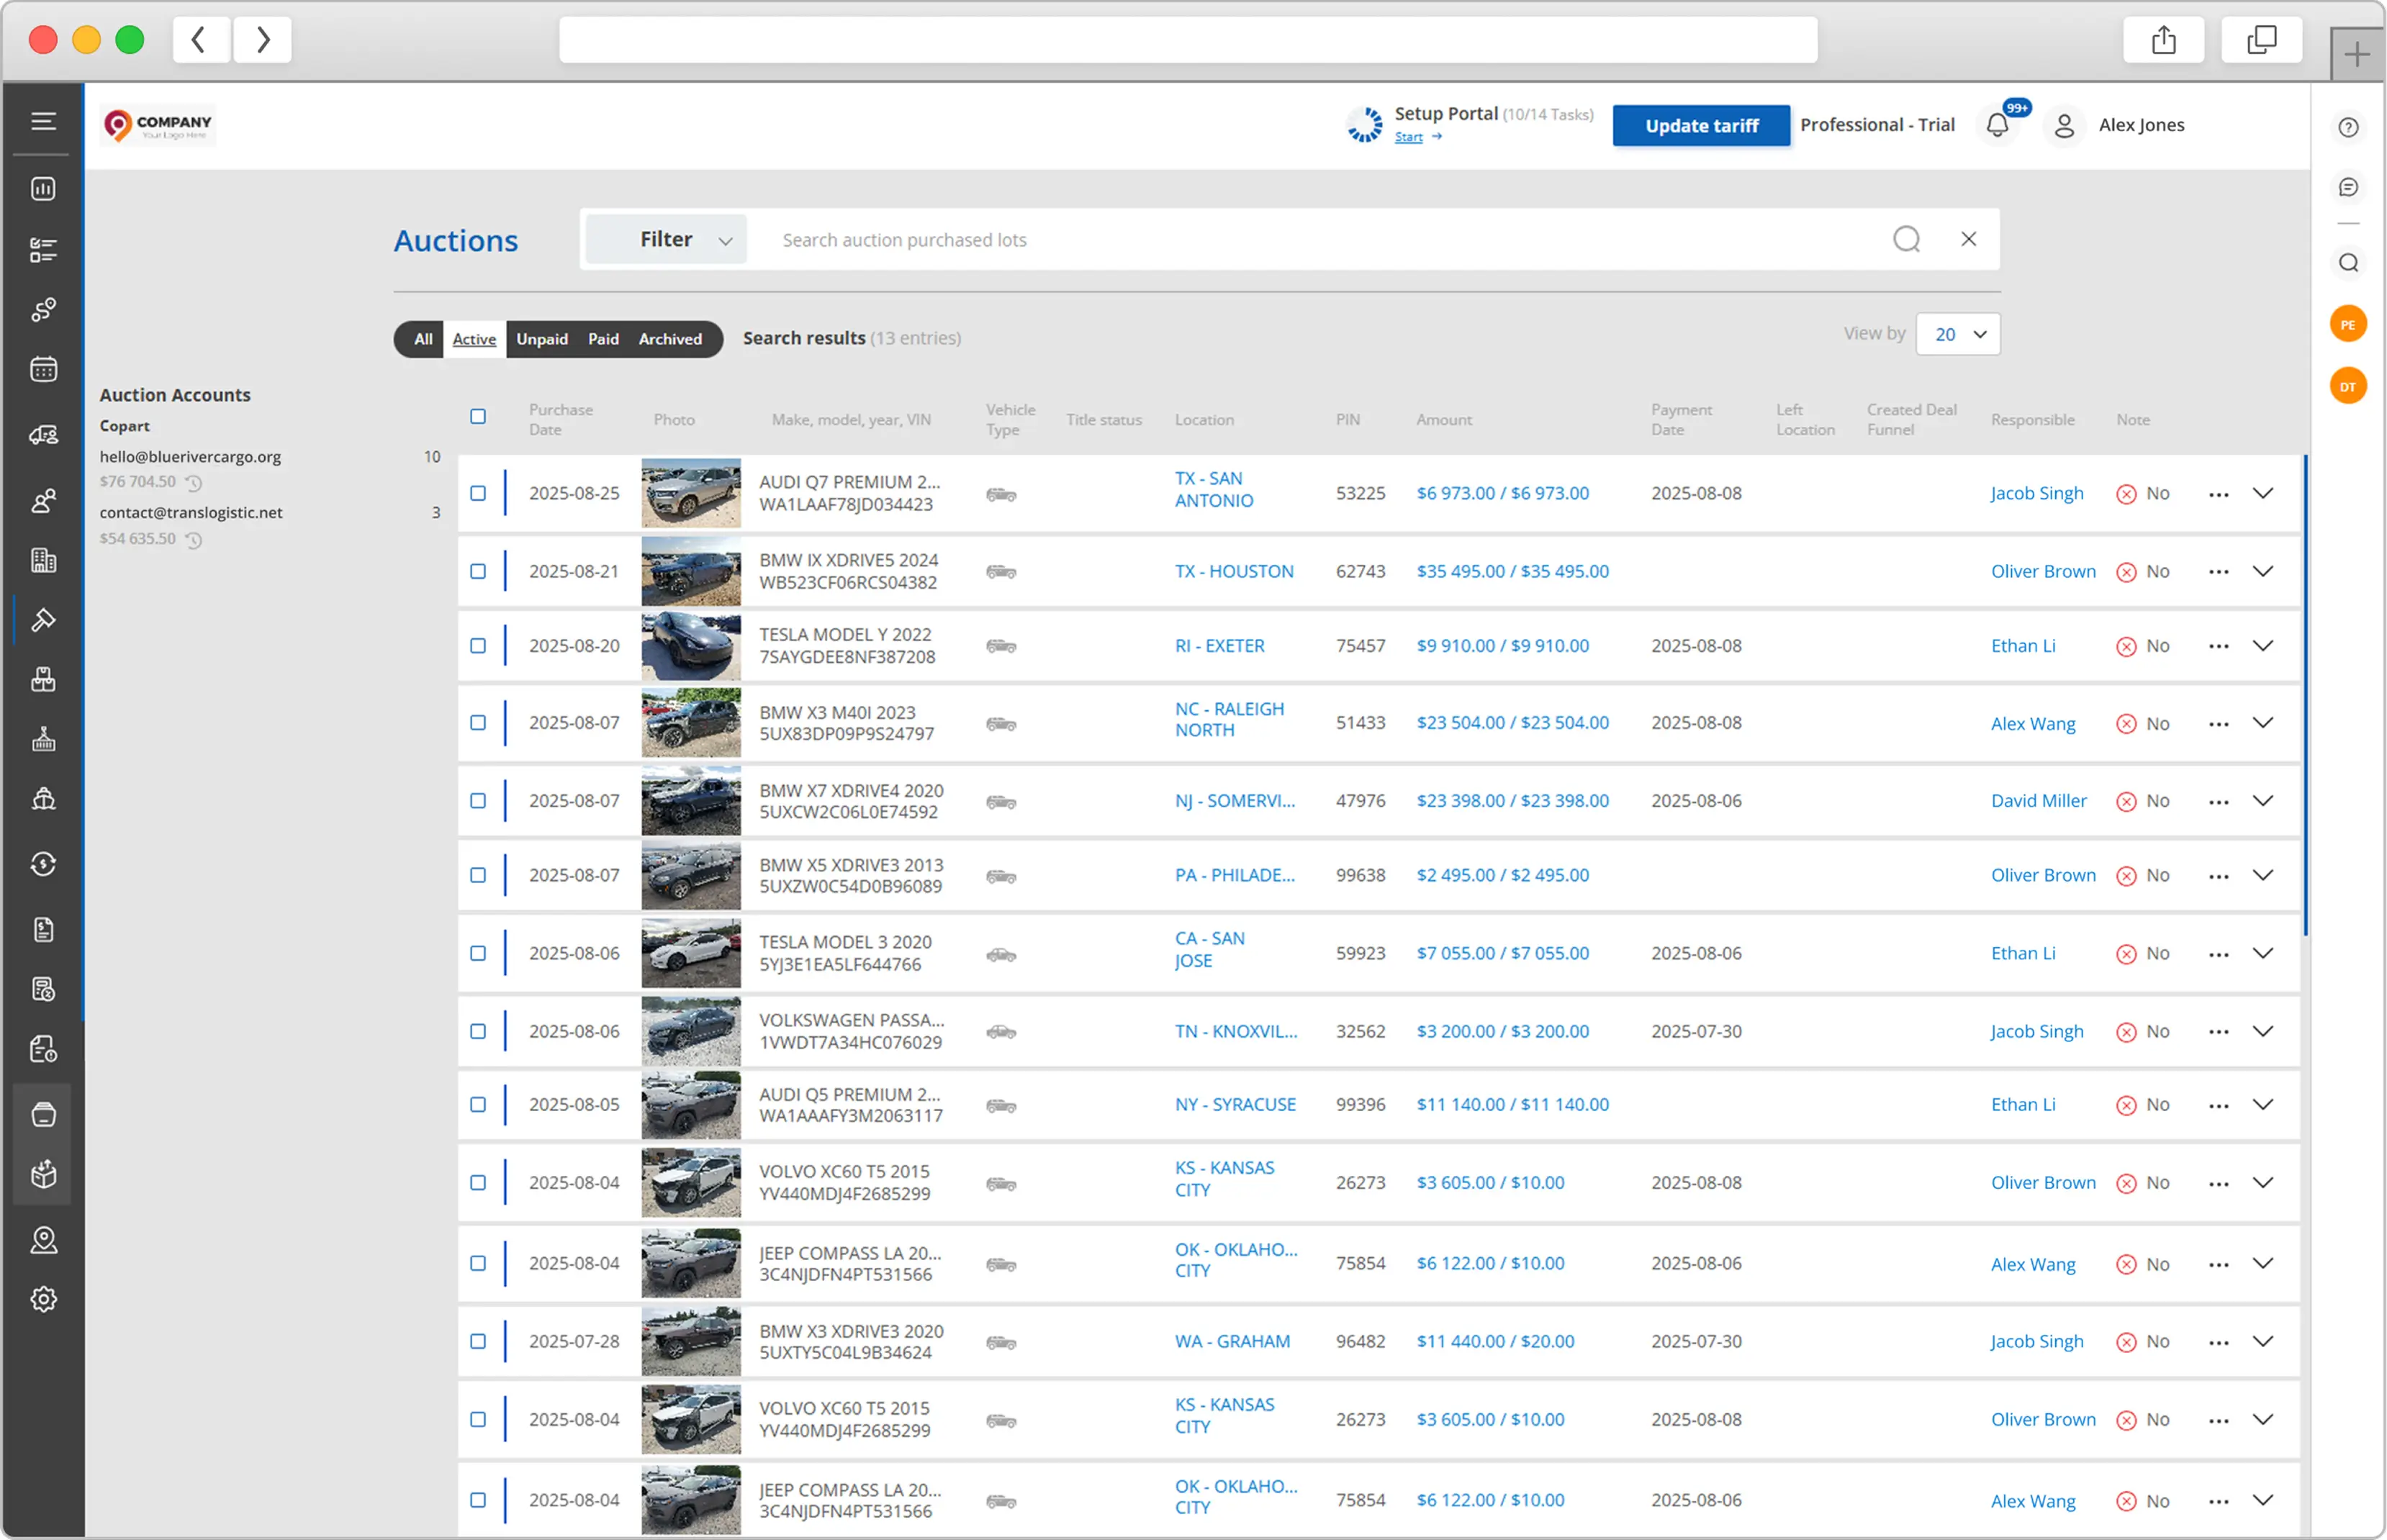Click the note status icon for BMW IX row

coord(2126,572)
